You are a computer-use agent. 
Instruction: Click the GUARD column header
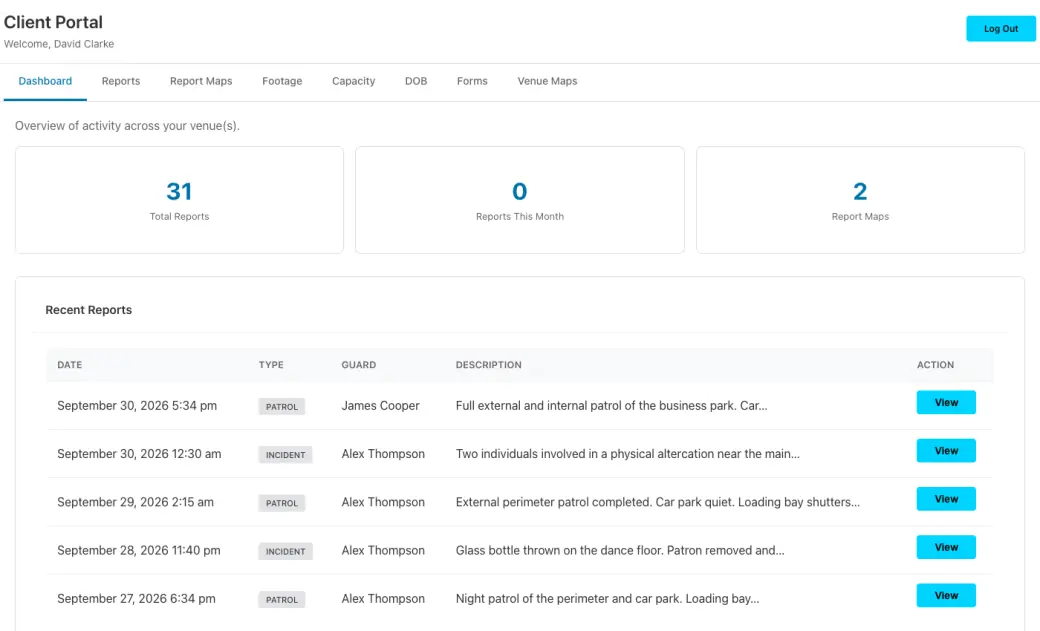pos(359,365)
